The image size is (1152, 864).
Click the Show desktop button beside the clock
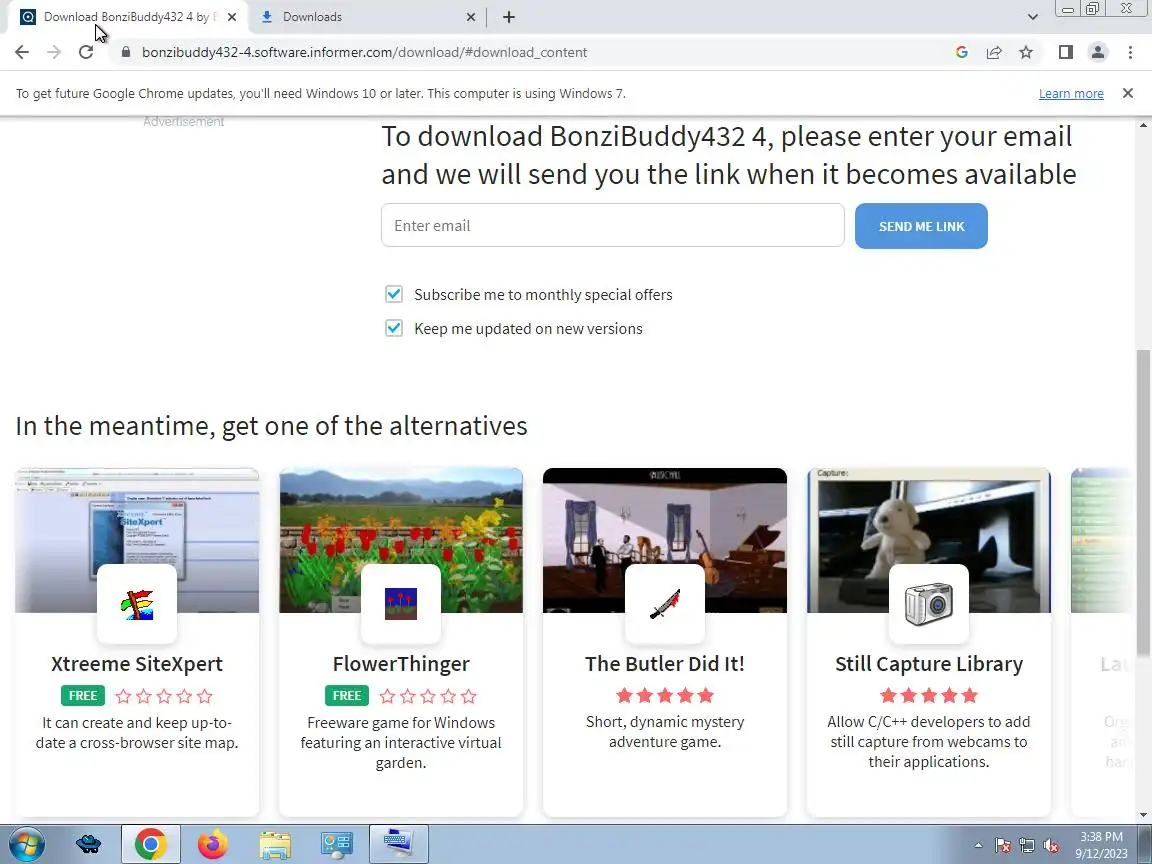[1145, 844]
